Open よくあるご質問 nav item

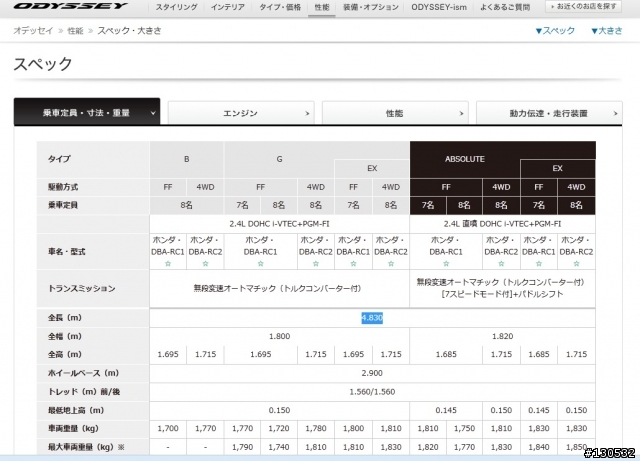click(505, 7)
